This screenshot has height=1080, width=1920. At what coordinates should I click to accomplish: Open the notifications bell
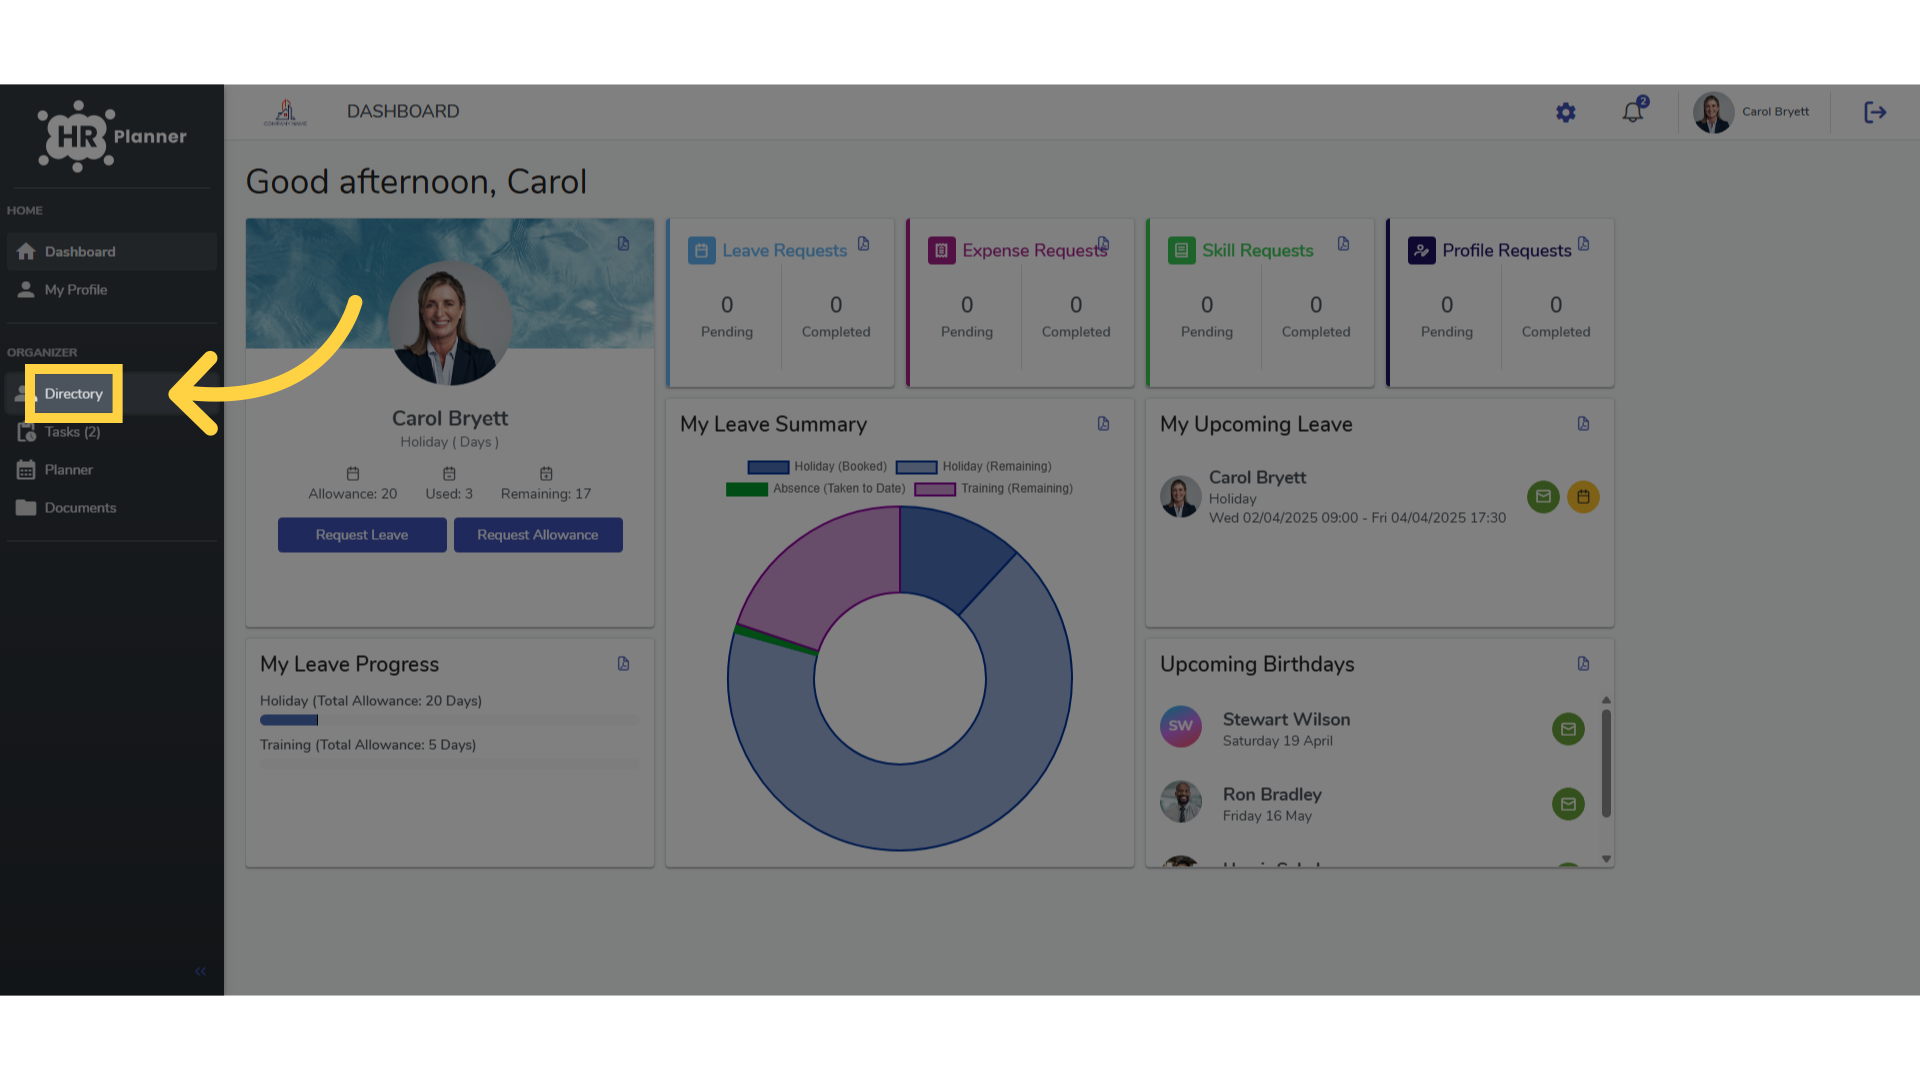(x=1634, y=111)
